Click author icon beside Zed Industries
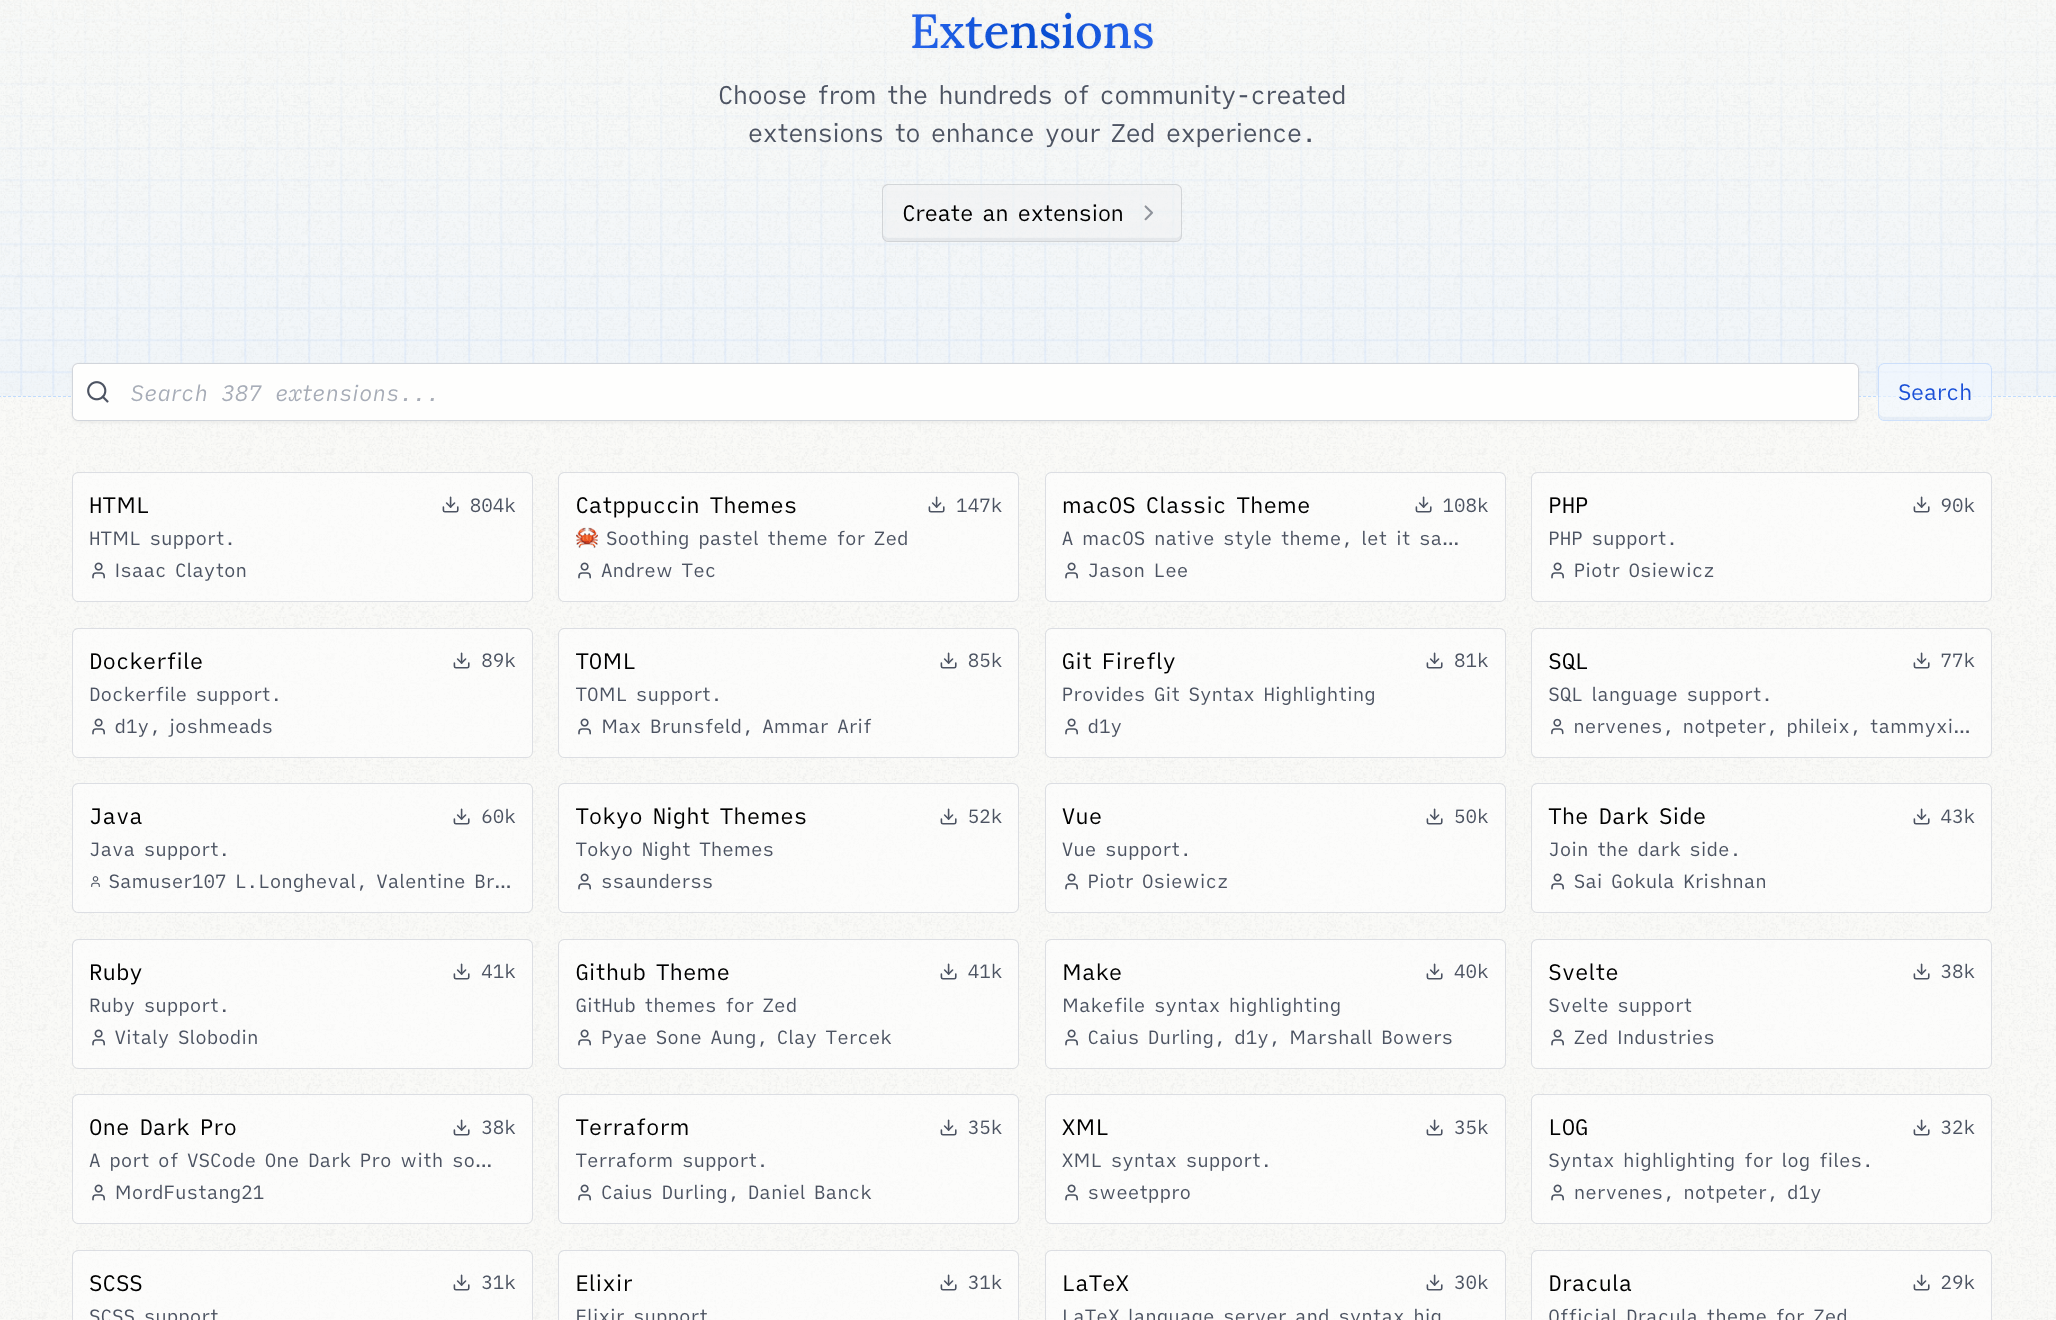 [1557, 1038]
